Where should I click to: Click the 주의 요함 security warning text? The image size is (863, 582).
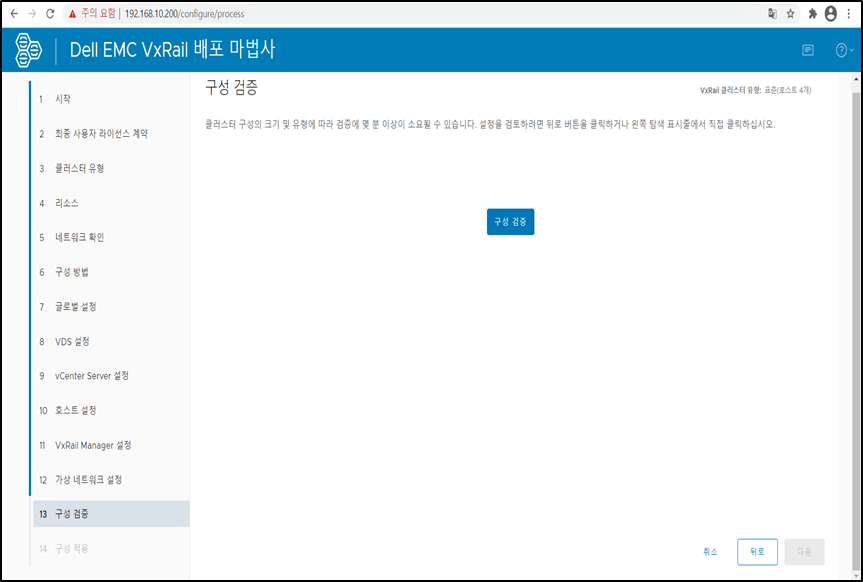[99, 14]
